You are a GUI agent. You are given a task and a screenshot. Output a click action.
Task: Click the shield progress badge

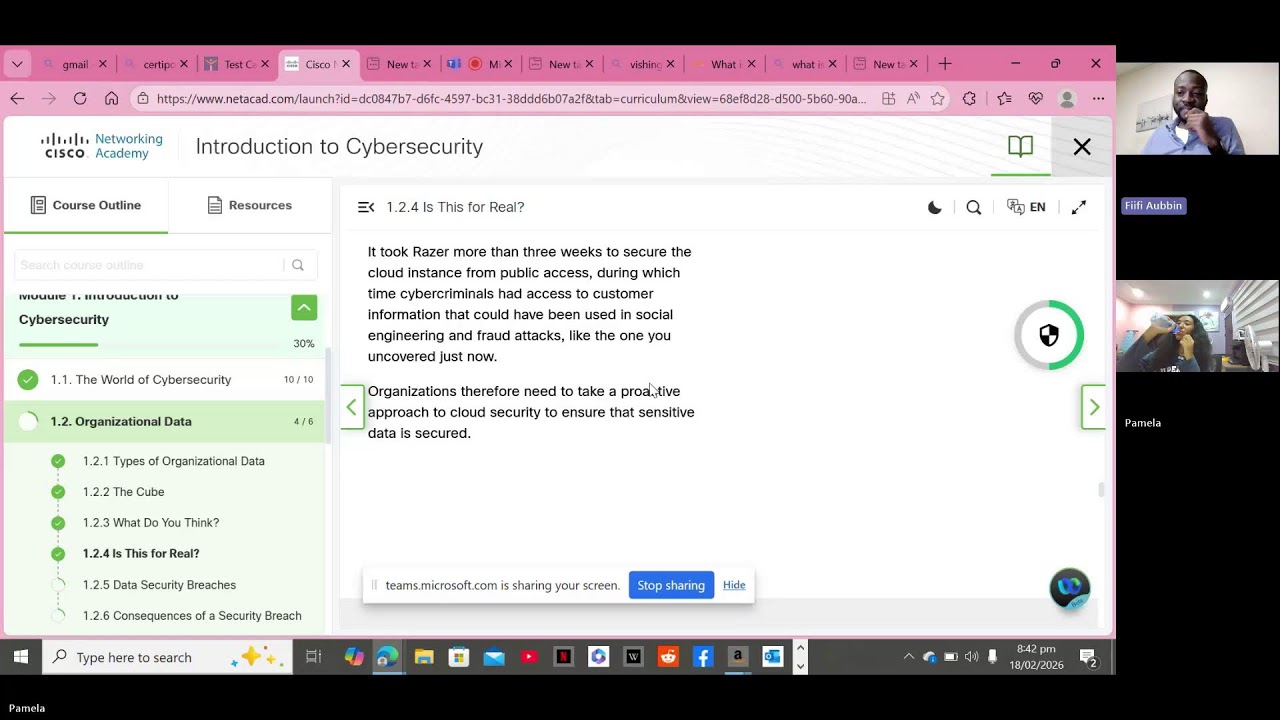pos(1048,335)
